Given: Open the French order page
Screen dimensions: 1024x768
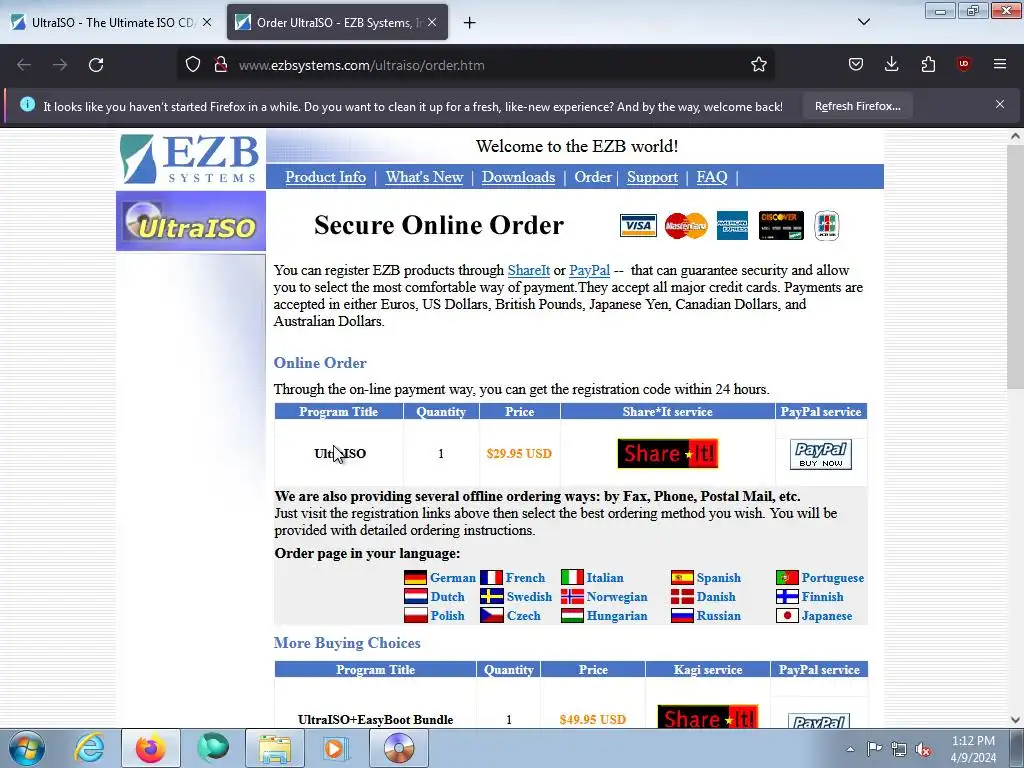Looking at the screenshot, I should click(525, 578).
